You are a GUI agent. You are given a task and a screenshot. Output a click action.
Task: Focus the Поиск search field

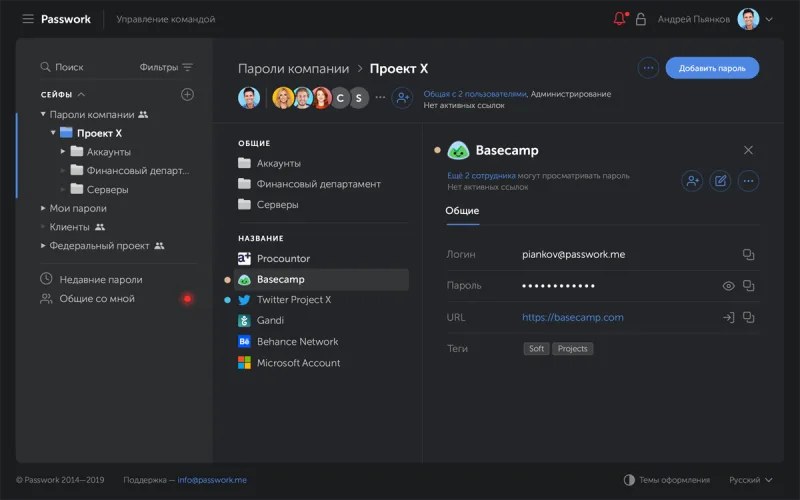(69, 67)
